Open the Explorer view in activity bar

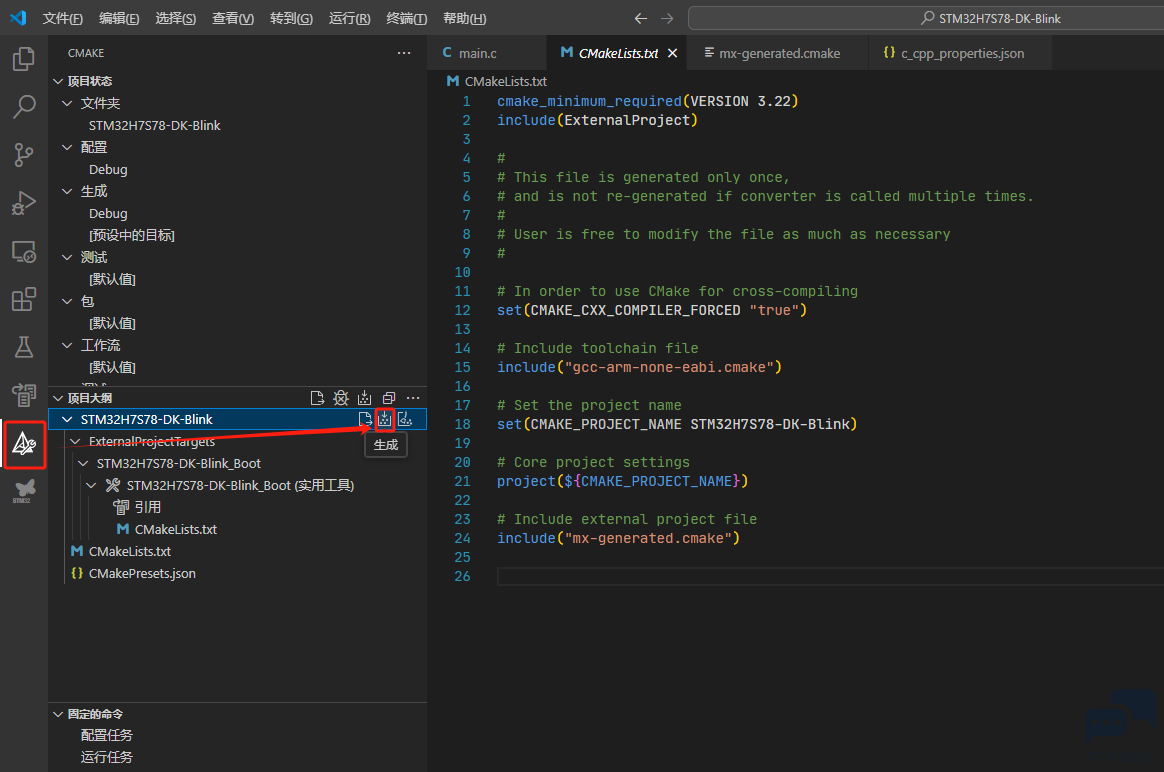pyautogui.click(x=24, y=59)
